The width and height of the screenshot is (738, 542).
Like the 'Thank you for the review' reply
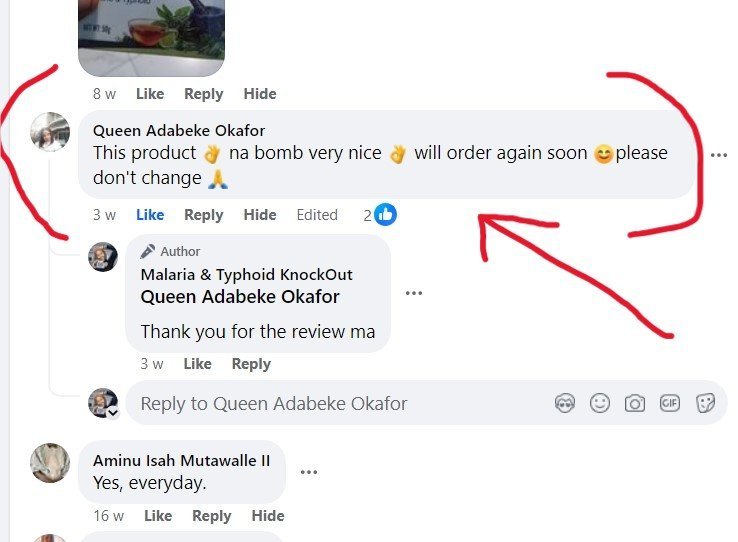[x=197, y=364]
